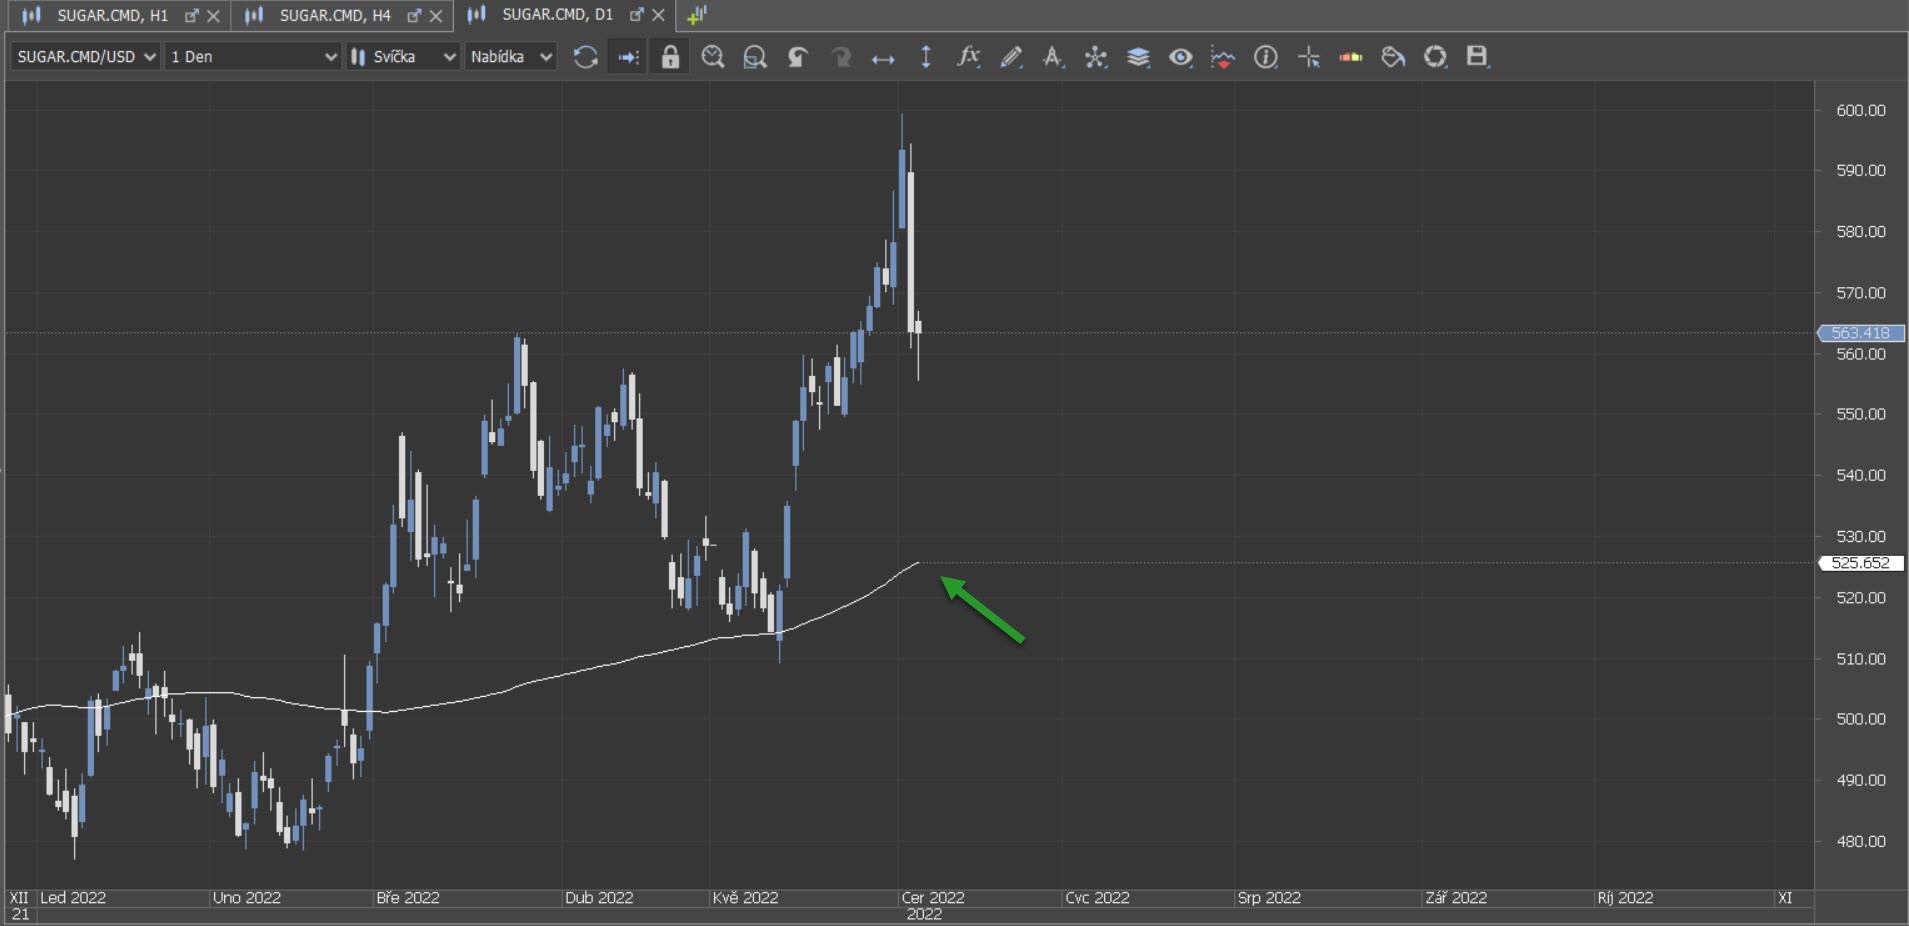Viewport: 1909px width, 926px height.
Task: Save the chart with the floppy disk icon
Action: [1477, 57]
